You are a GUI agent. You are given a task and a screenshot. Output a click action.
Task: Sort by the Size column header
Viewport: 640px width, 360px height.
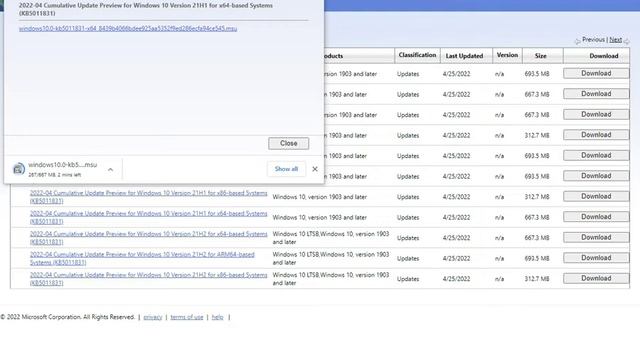tap(541, 56)
